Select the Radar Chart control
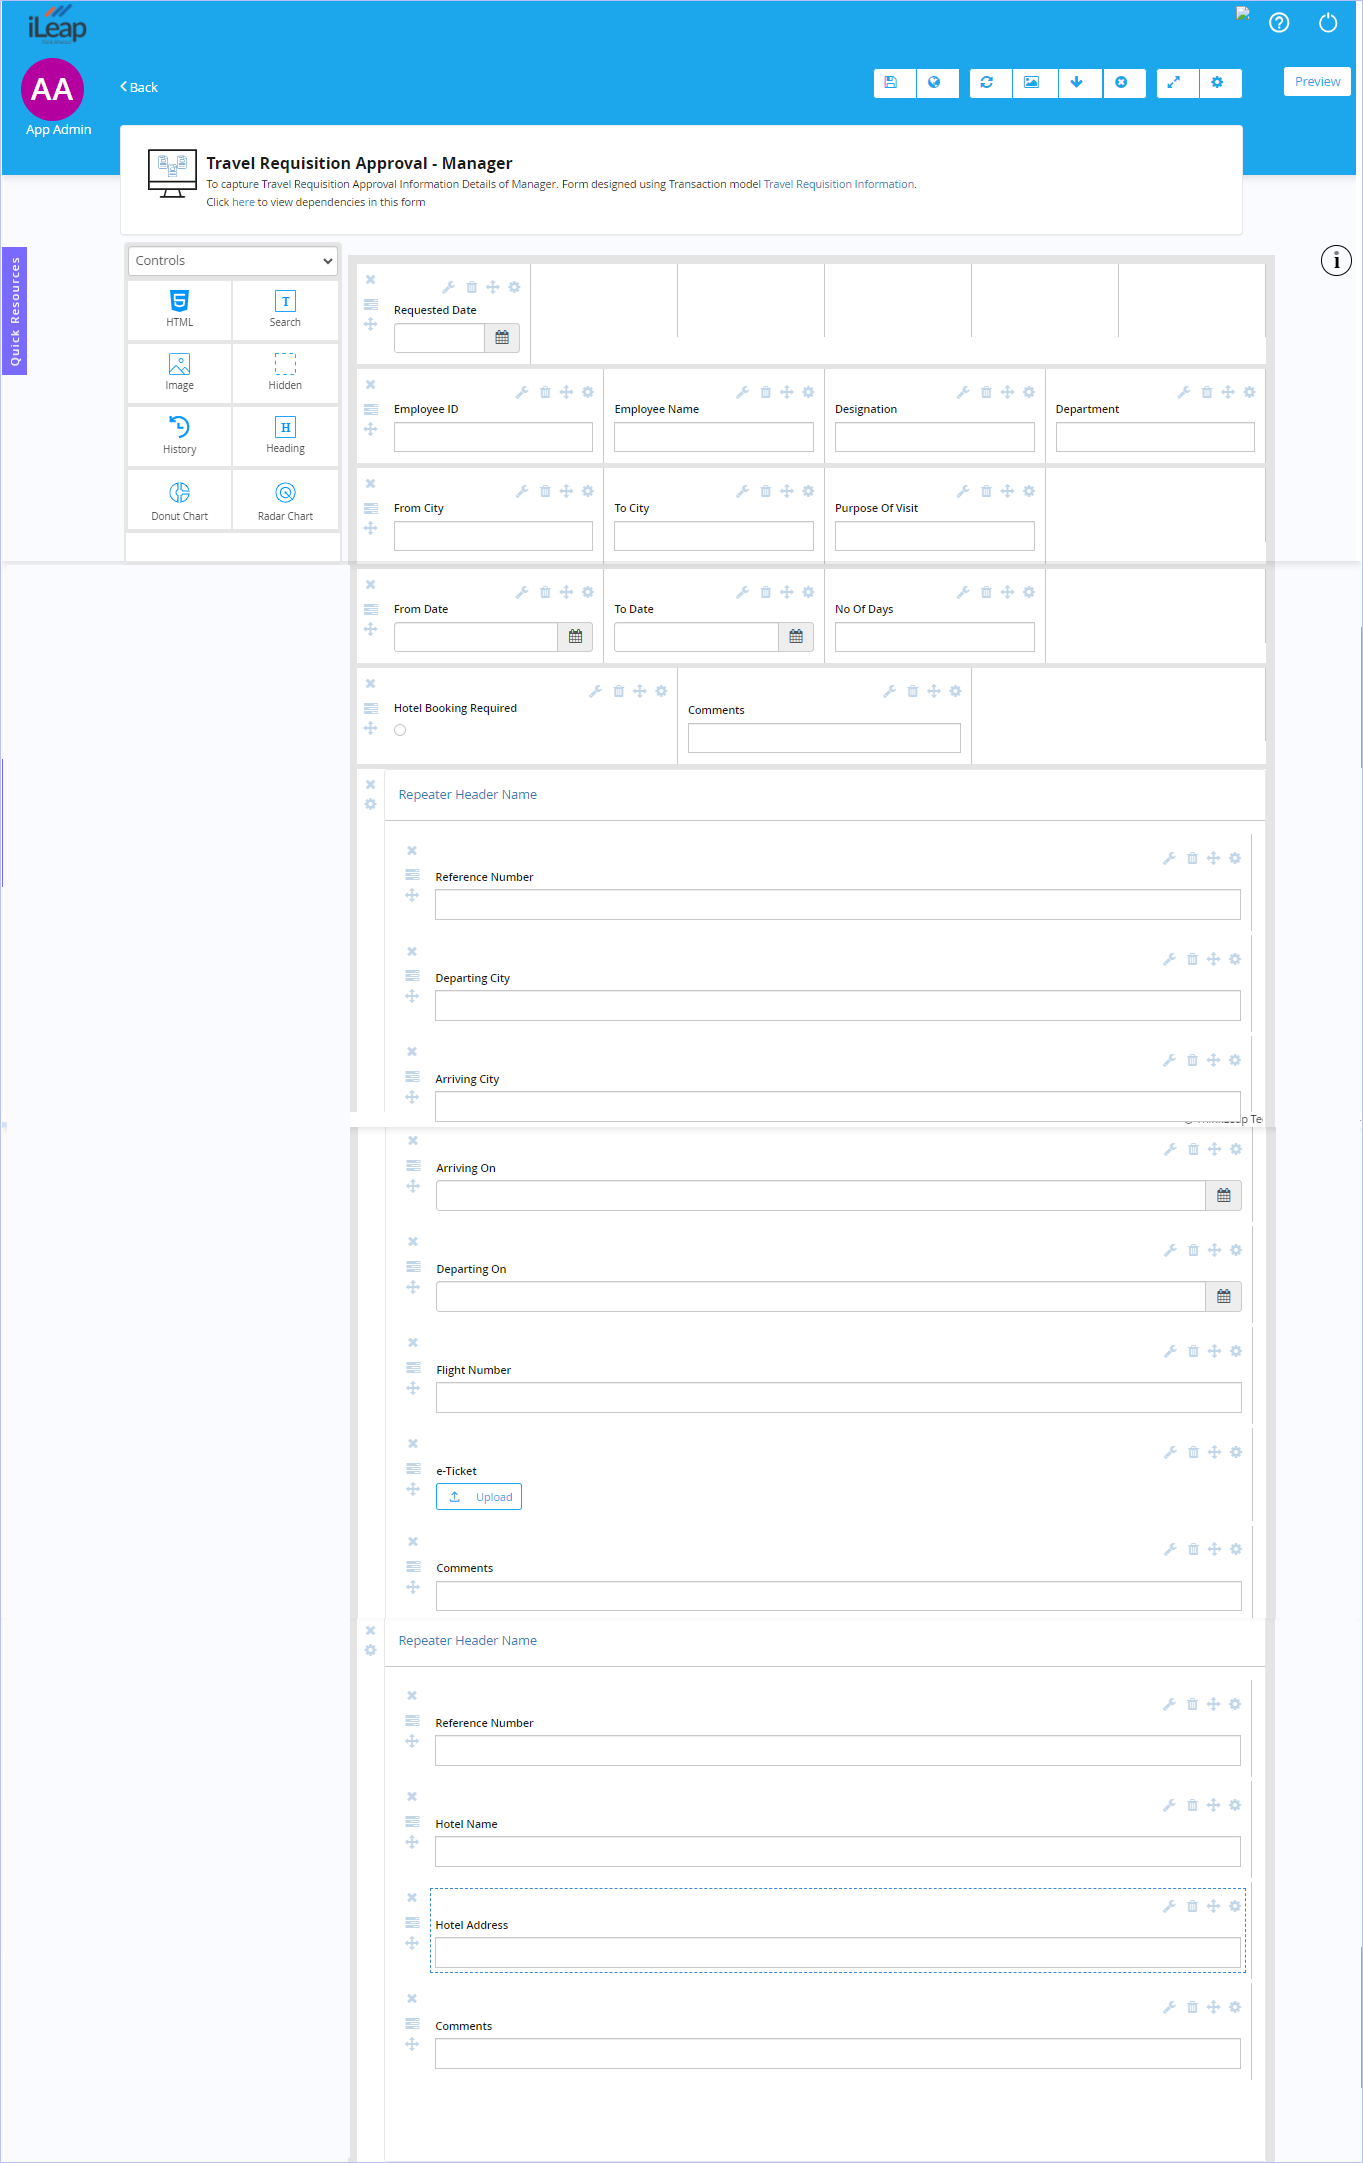This screenshot has width=1363, height=2163. (x=285, y=500)
